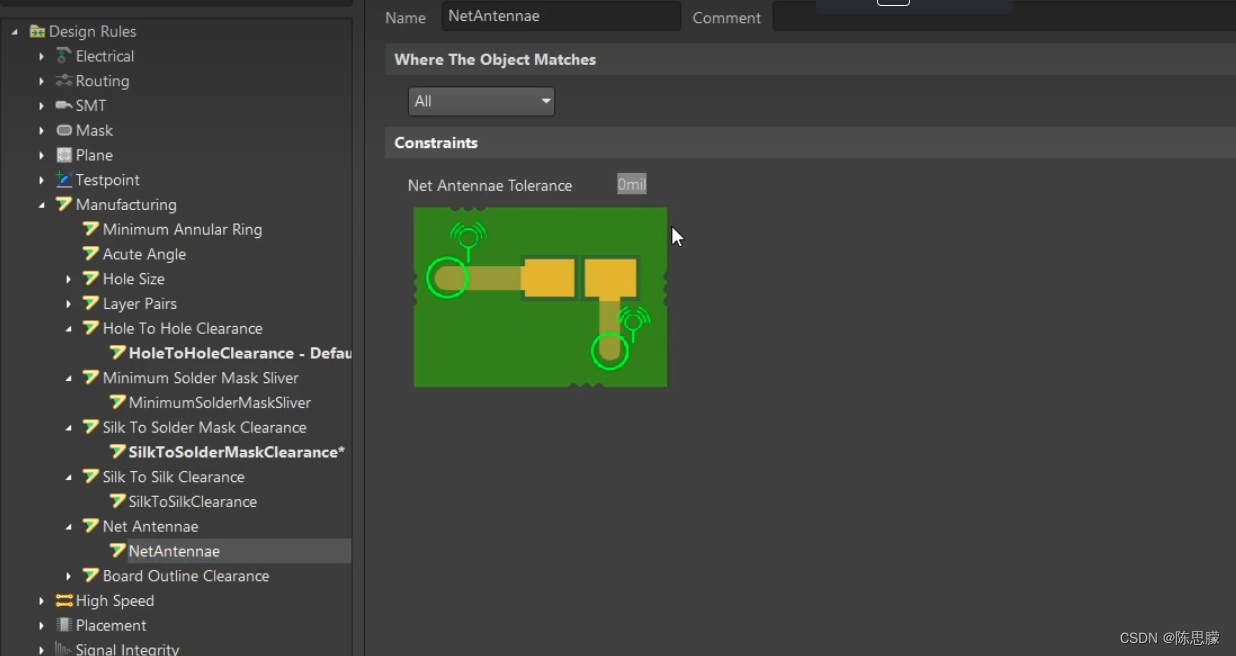Click the Electrical category icon
1236x656 pixels.
click(x=64, y=56)
